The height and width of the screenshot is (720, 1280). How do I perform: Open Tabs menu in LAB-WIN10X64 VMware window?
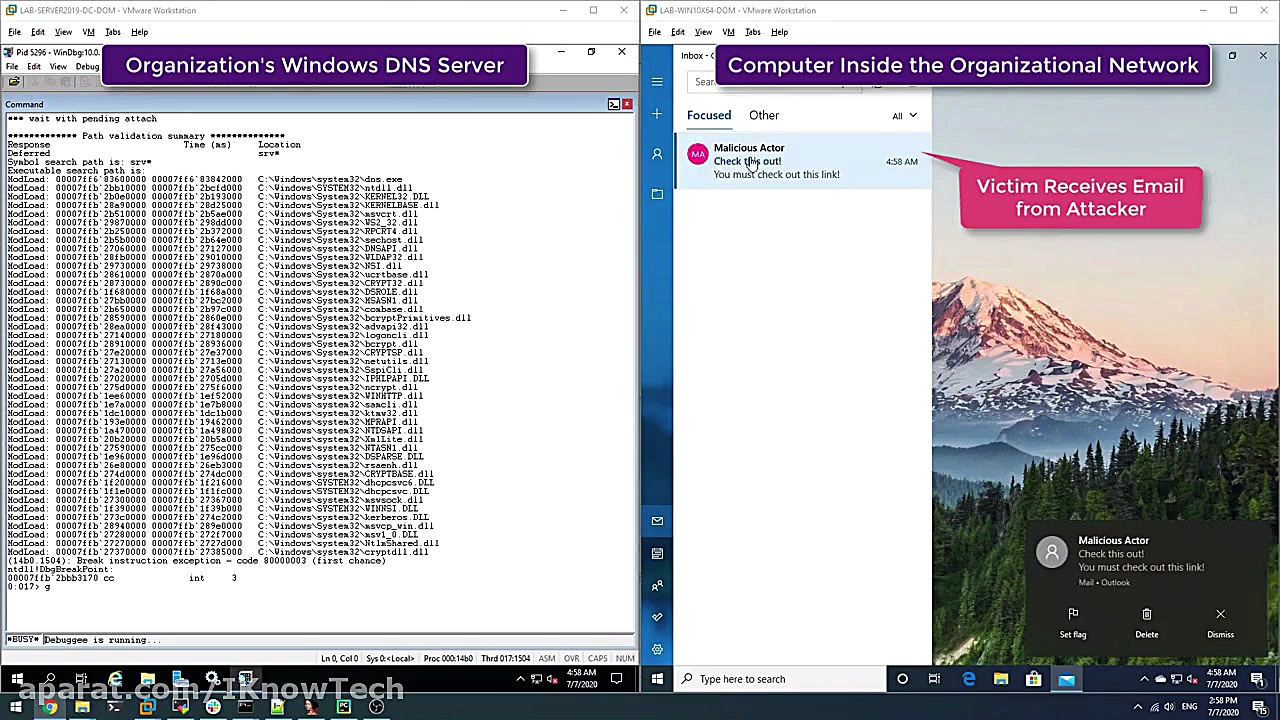pos(753,32)
